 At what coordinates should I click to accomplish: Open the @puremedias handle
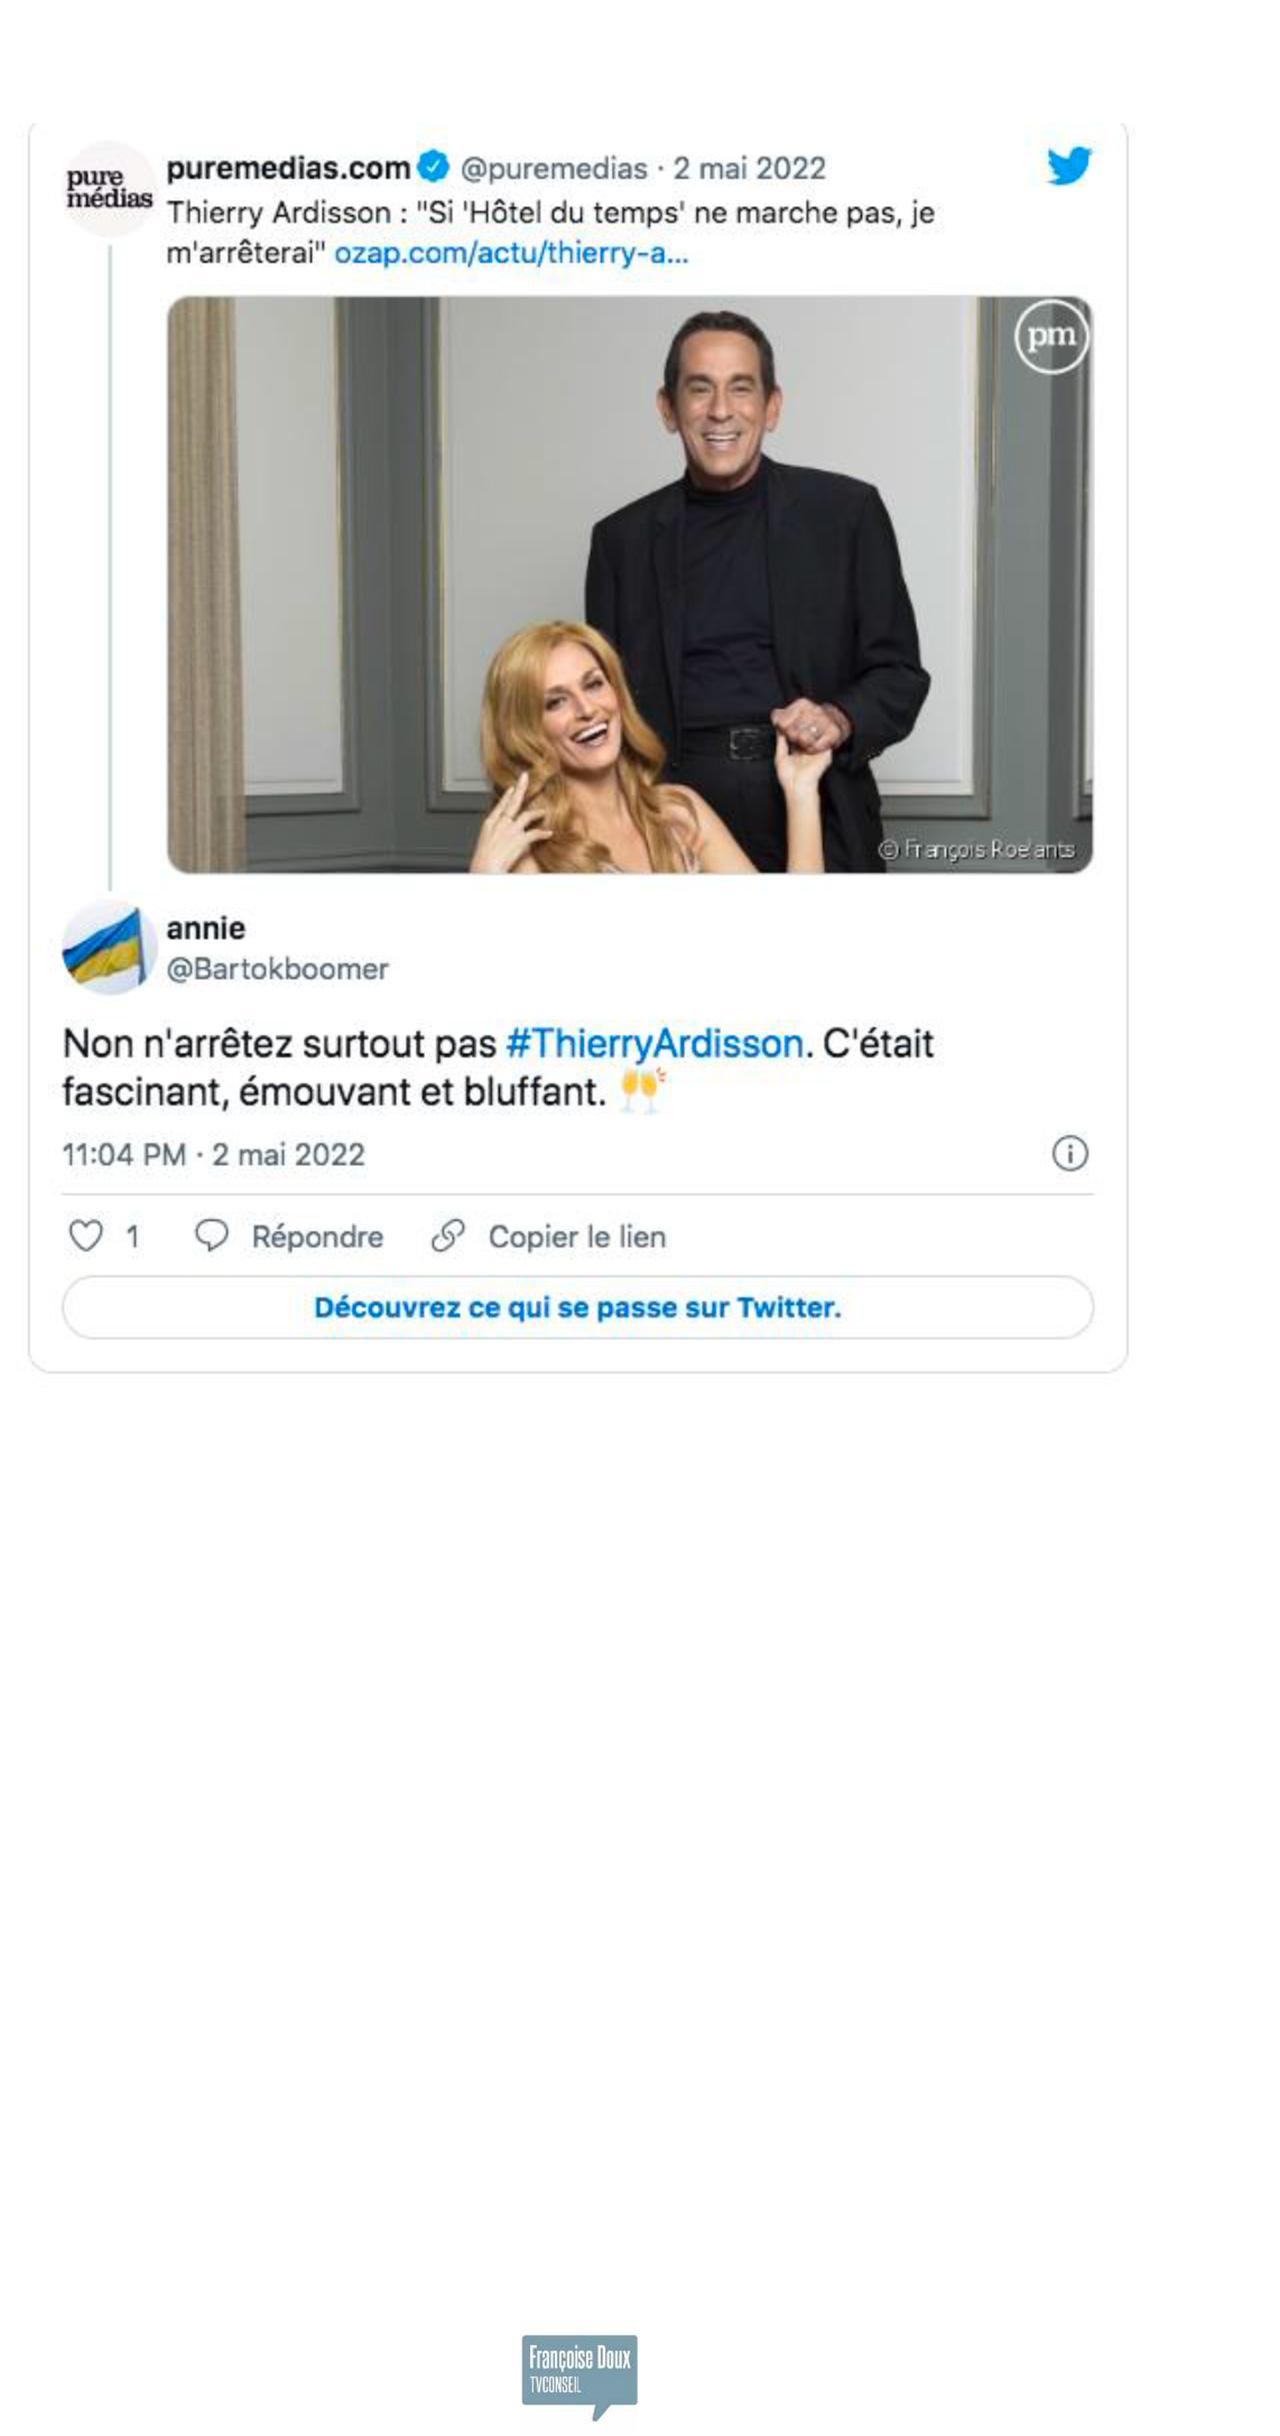pos(554,169)
